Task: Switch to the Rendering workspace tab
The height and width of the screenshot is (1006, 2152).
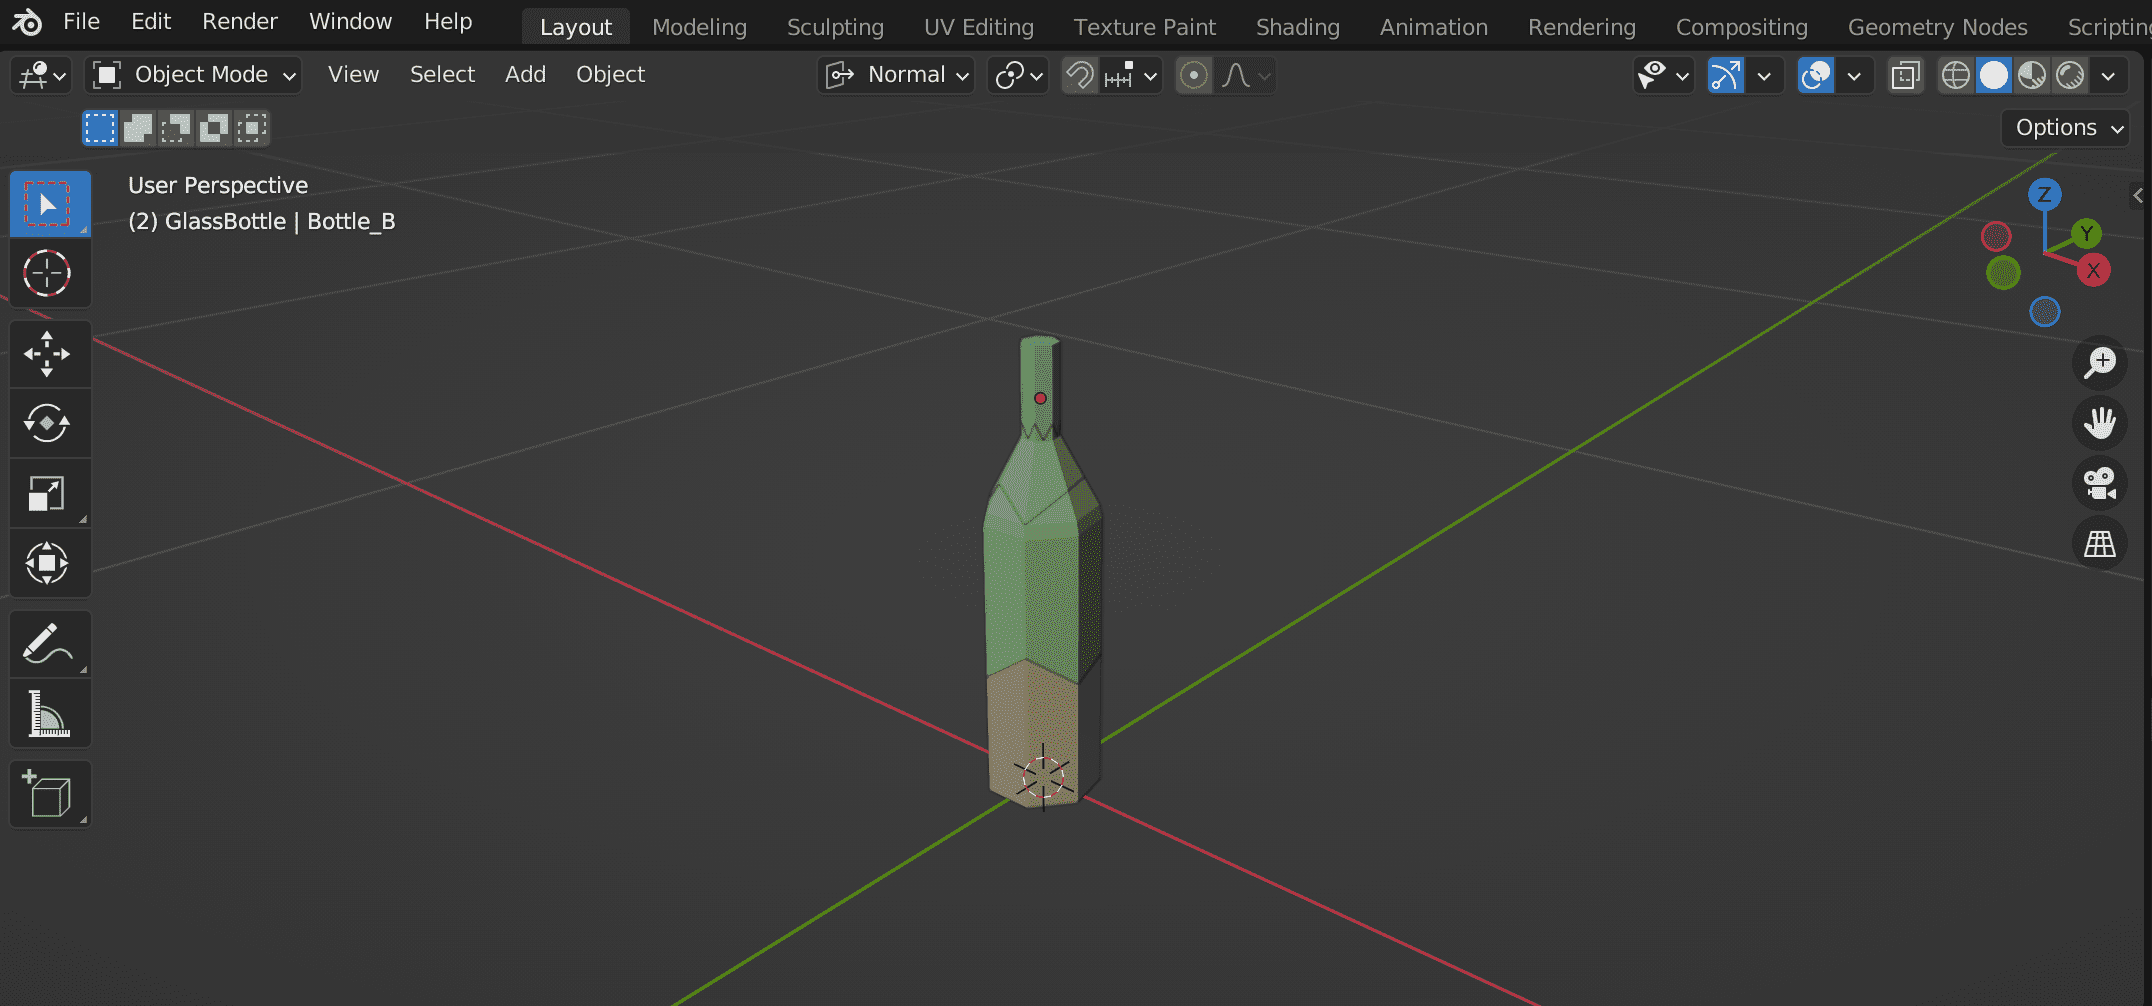Action: (1582, 27)
